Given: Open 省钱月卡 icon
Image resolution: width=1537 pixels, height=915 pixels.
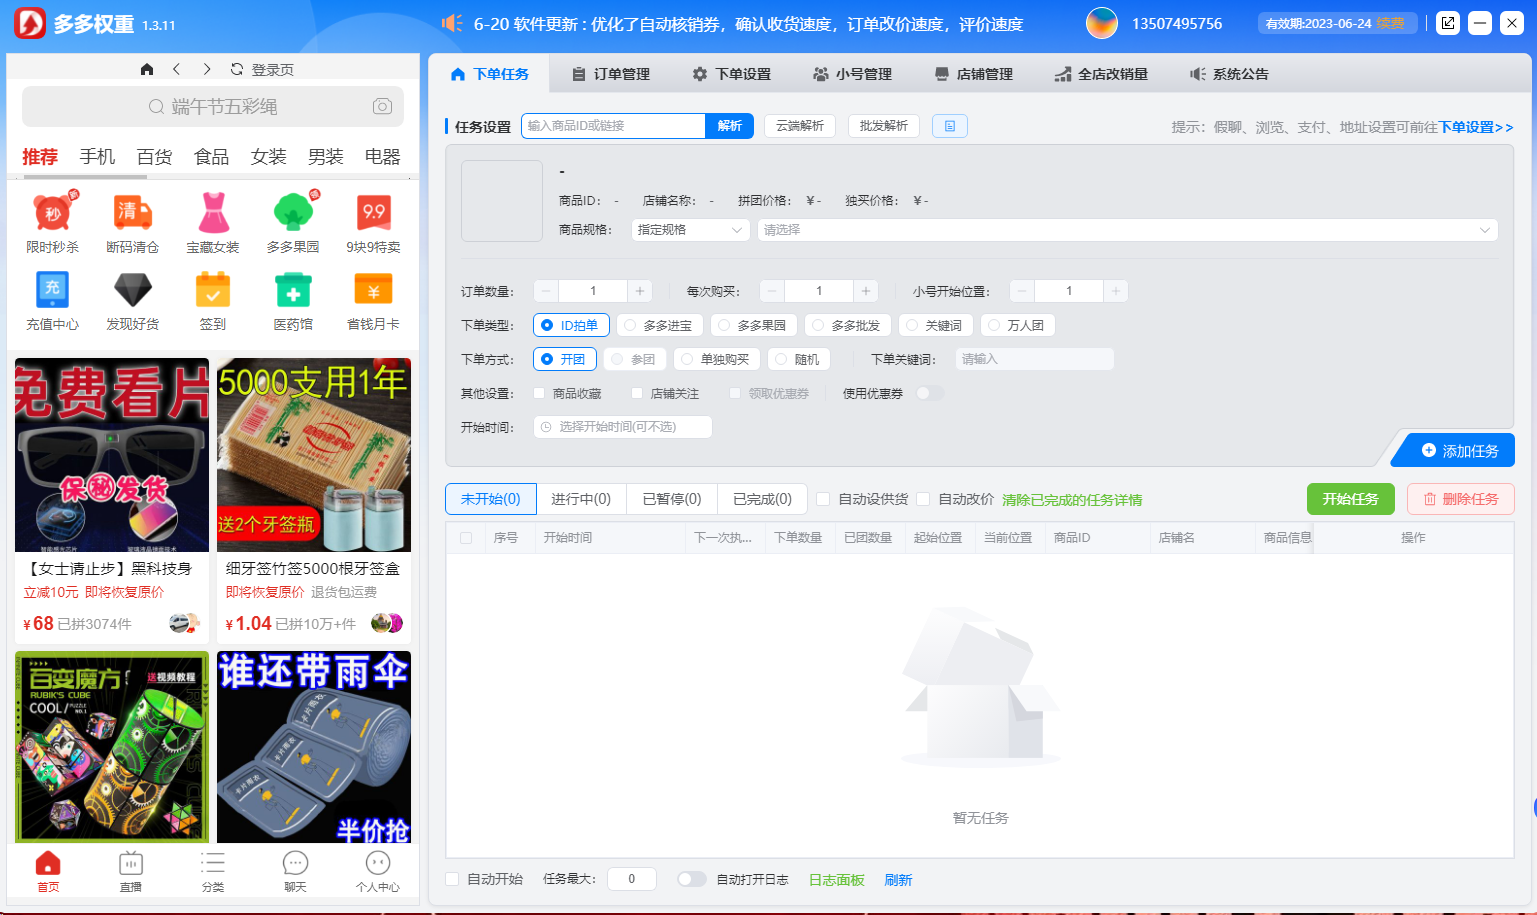Looking at the screenshot, I should click(374, 290).
